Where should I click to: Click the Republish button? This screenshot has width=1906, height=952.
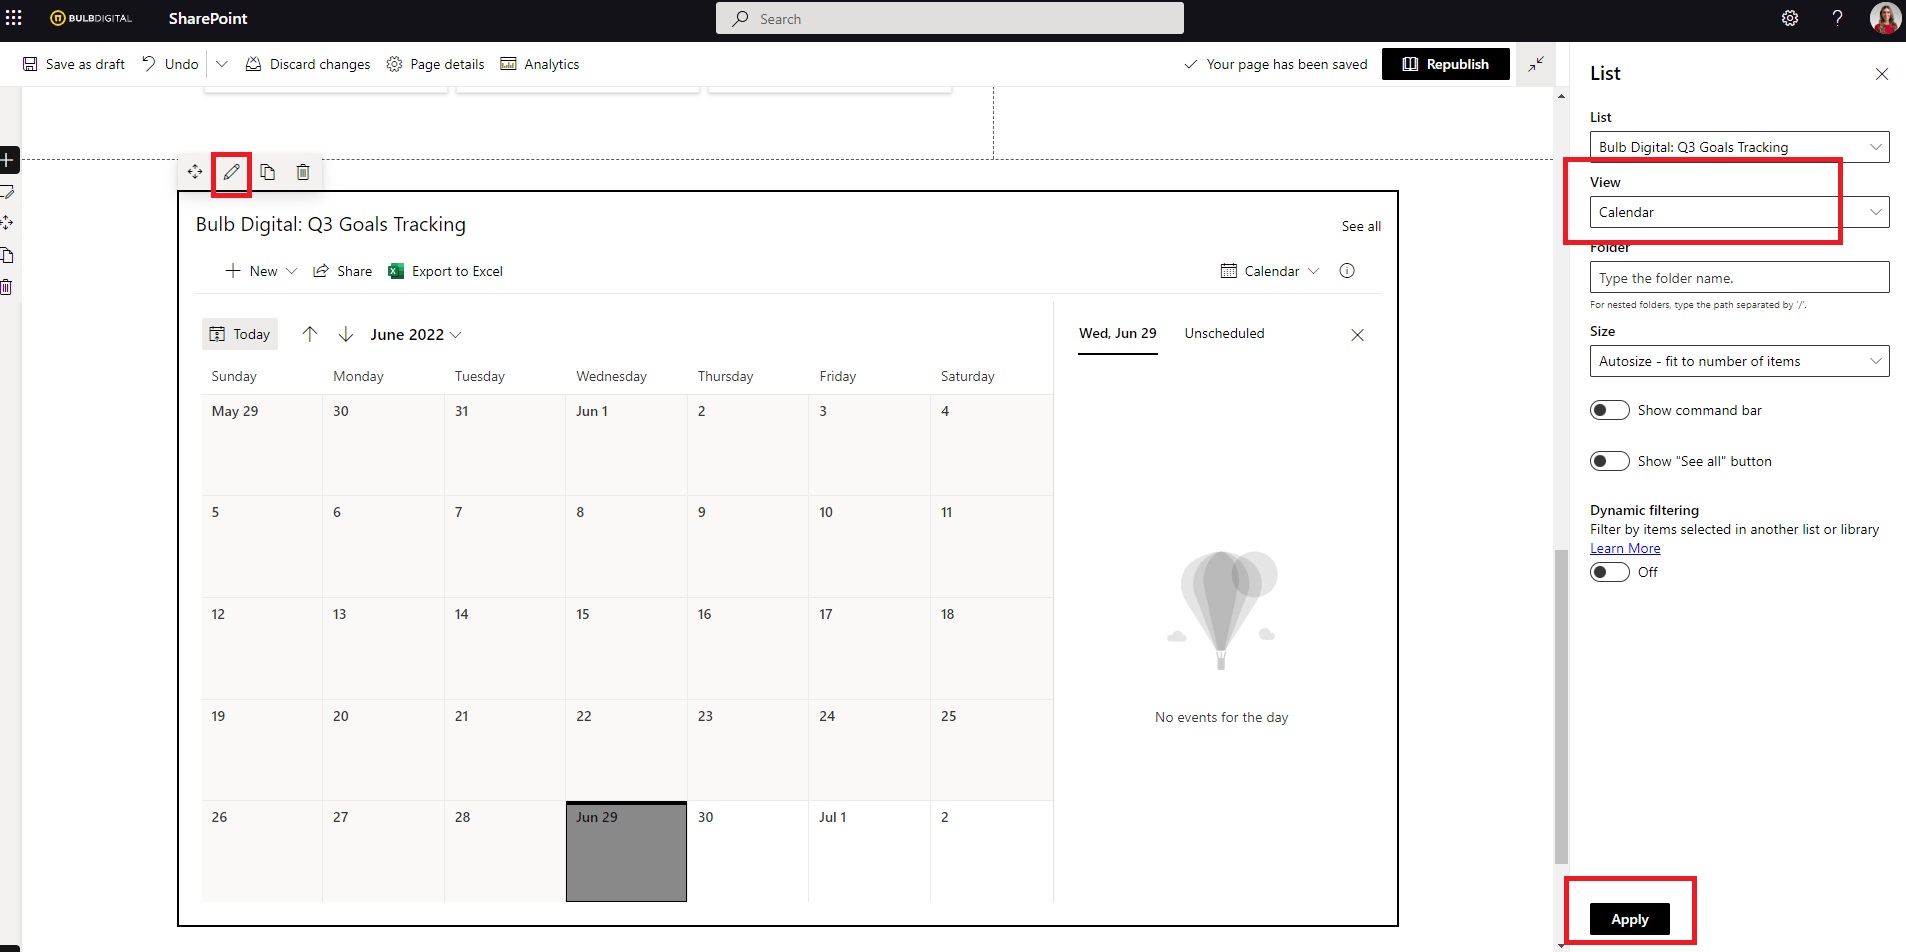pyautogui.click(x=1445, y=64)
